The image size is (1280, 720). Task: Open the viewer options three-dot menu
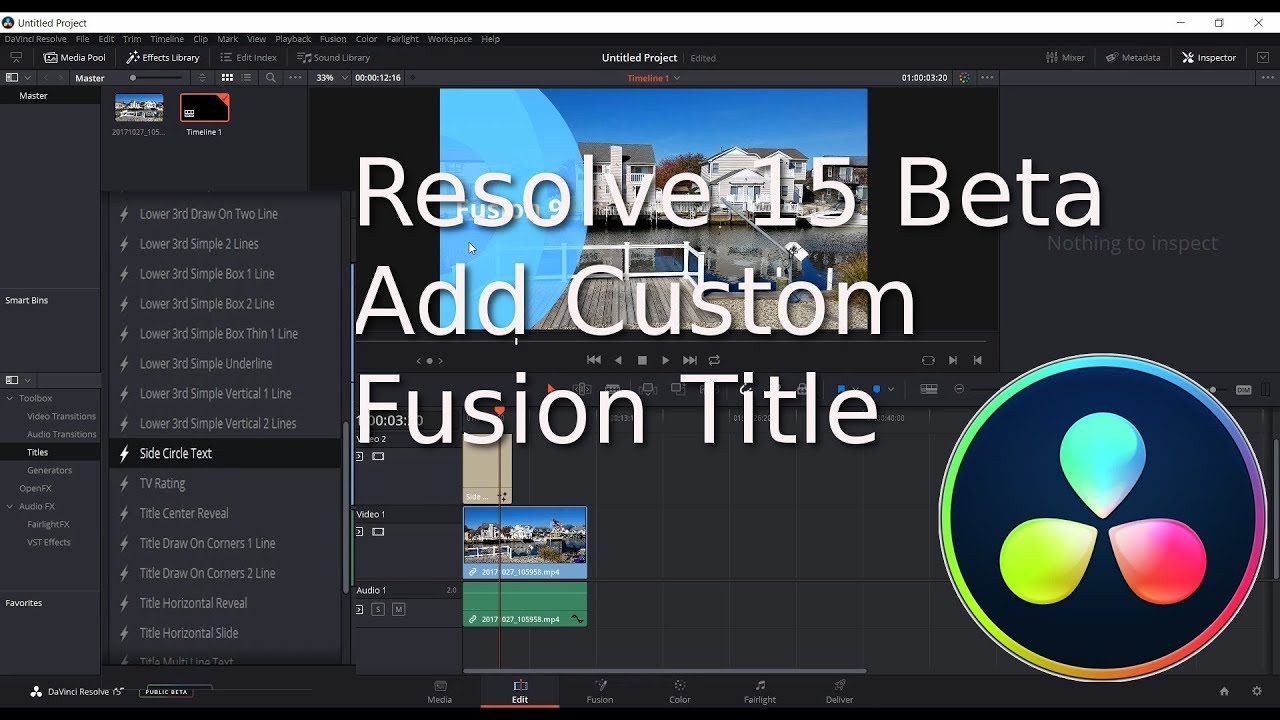coord(987,78)
